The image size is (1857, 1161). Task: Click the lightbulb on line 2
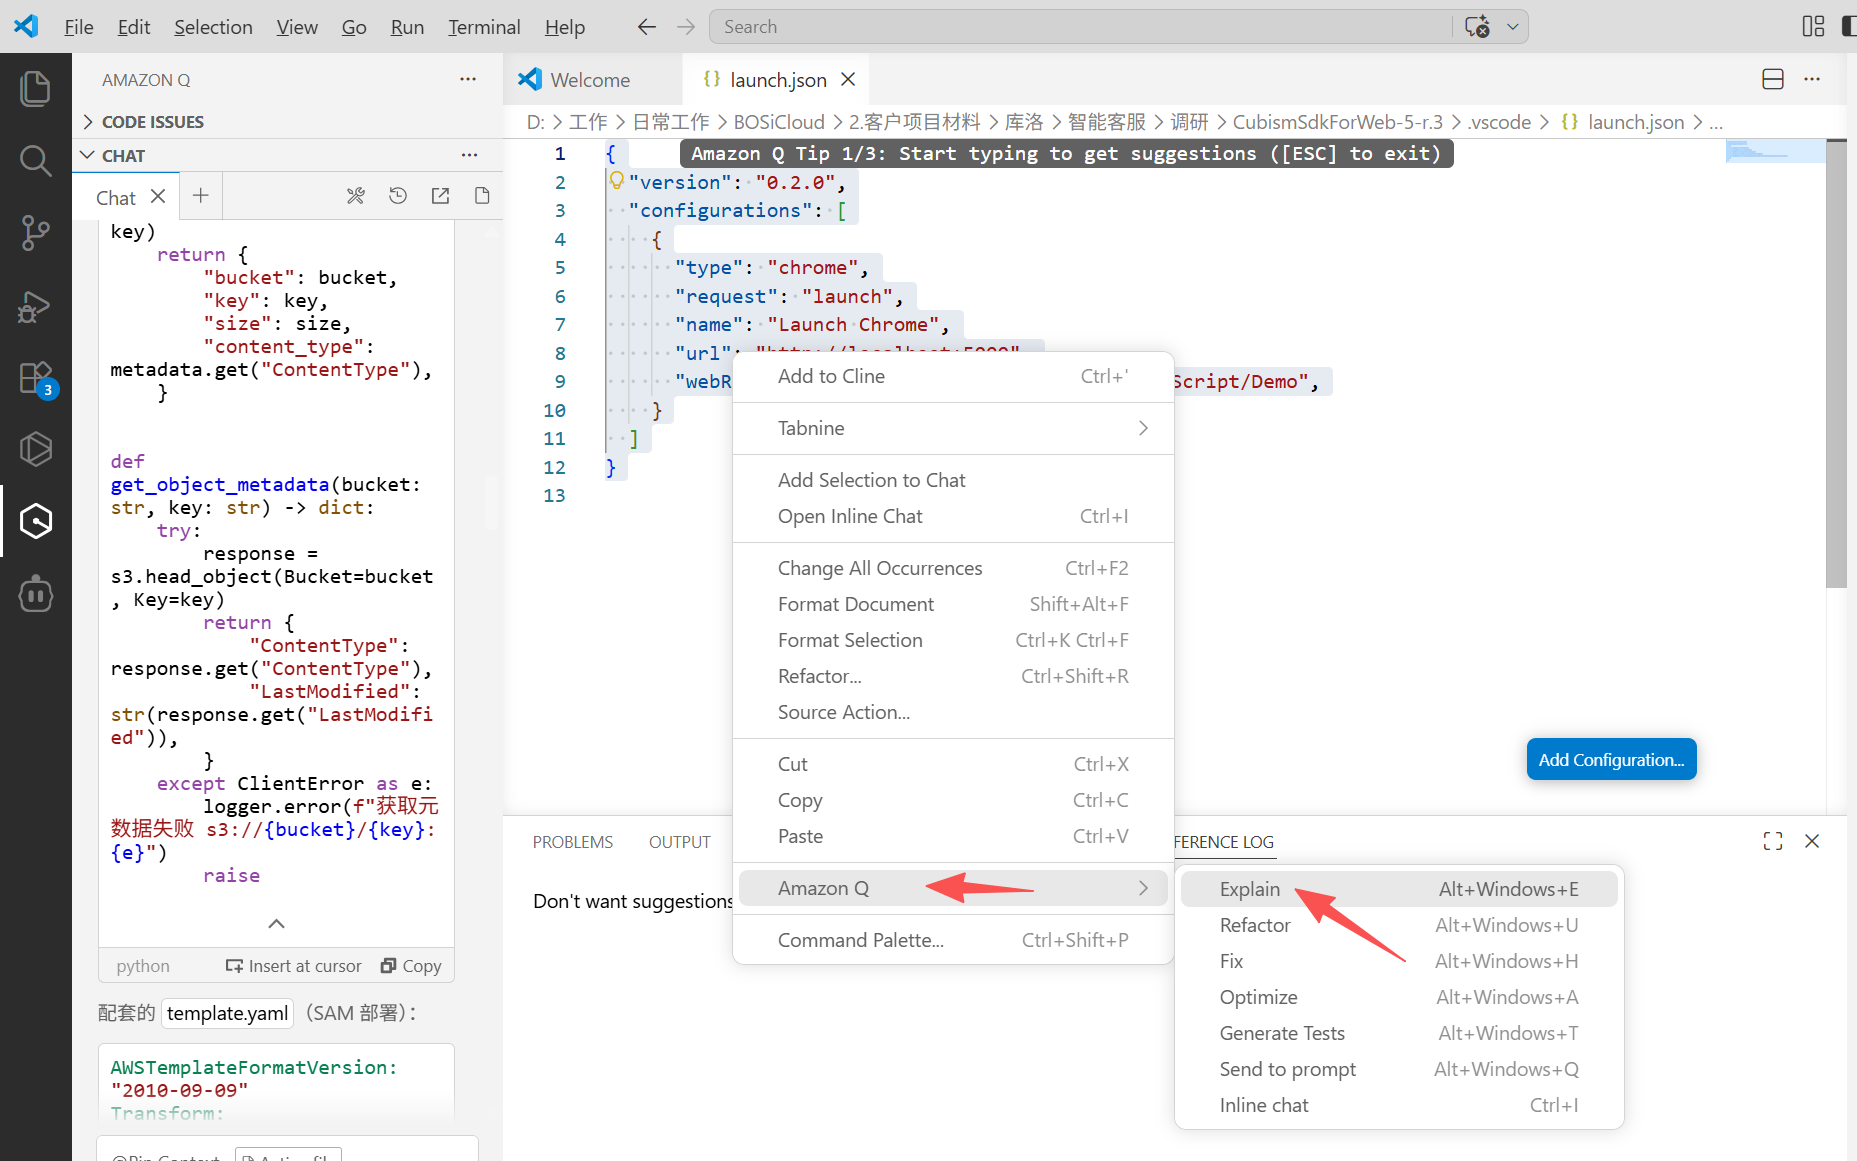click(x=617, y=181)
